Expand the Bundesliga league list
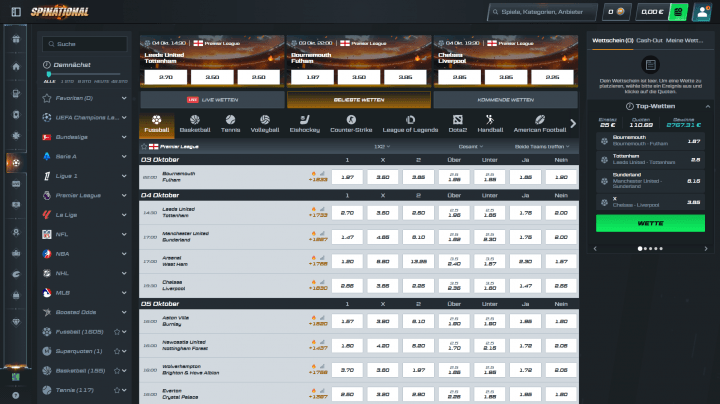The height and width of the screenshot is (404, 720). pos(124,136)
